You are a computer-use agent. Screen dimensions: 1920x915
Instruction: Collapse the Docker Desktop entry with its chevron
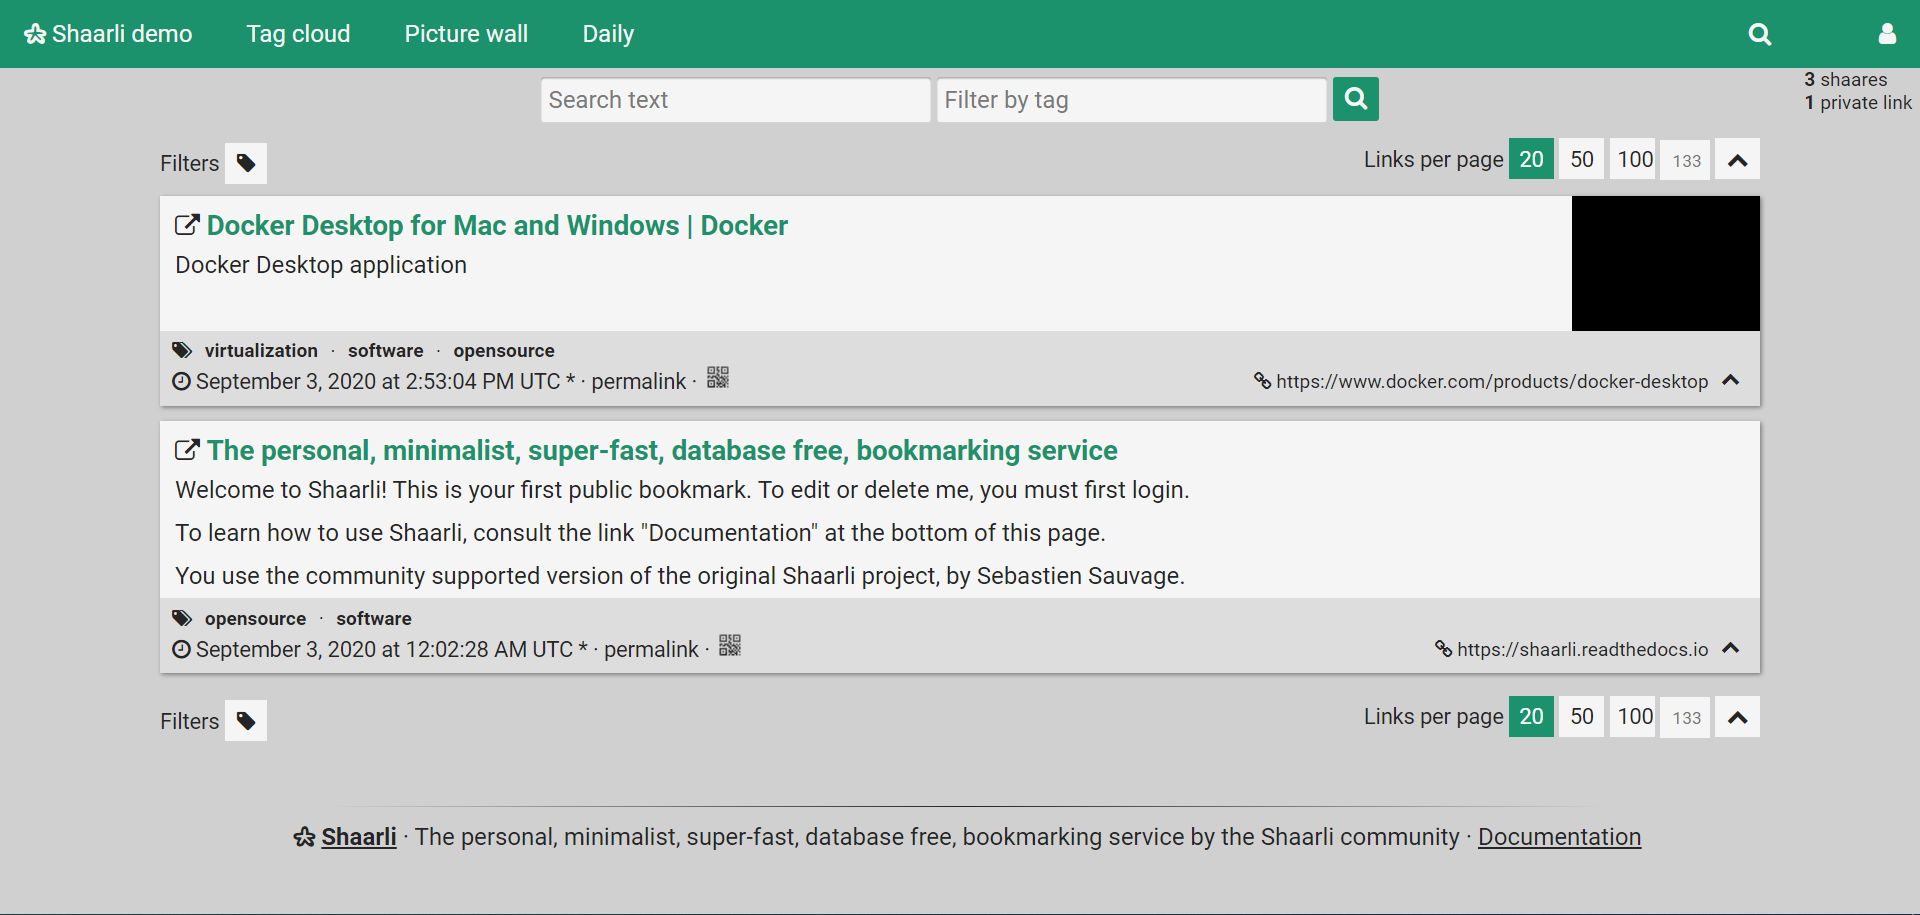point(1731,380)
